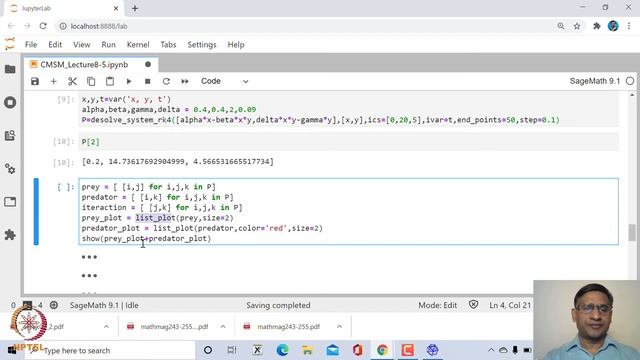This screenshot has width=640, height=360.
Task: Open the File menu
Action: tap(31, 44)
